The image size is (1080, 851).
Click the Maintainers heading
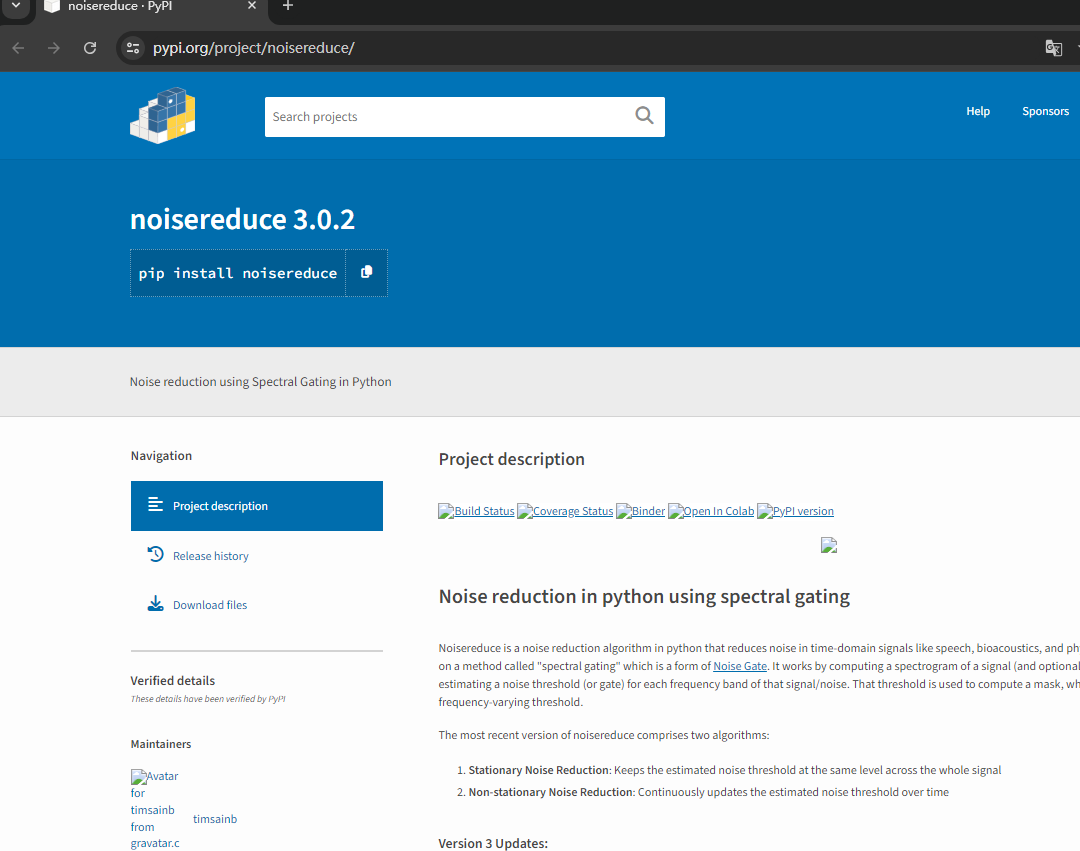[x=161, y=744]
